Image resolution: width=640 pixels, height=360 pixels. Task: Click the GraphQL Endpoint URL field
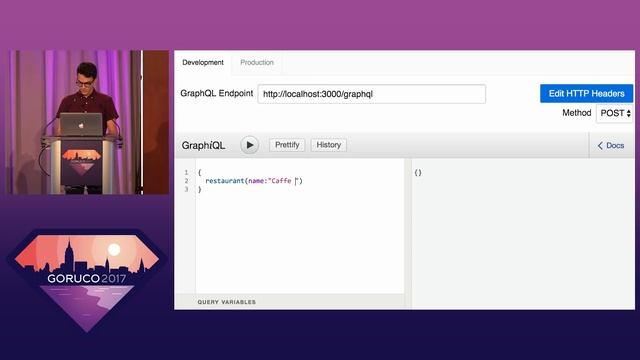pyautogui.click(x=372, y=94)
